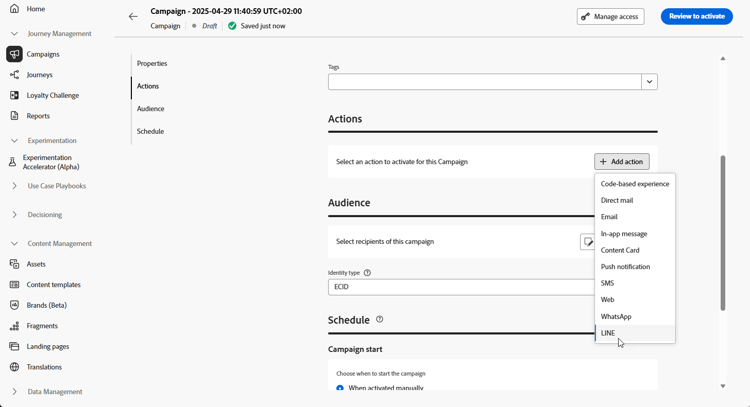The width and height of the screenshot is (750, 407).
Task: Click the Home icon in sidebar
Action: tap(14, 9)
